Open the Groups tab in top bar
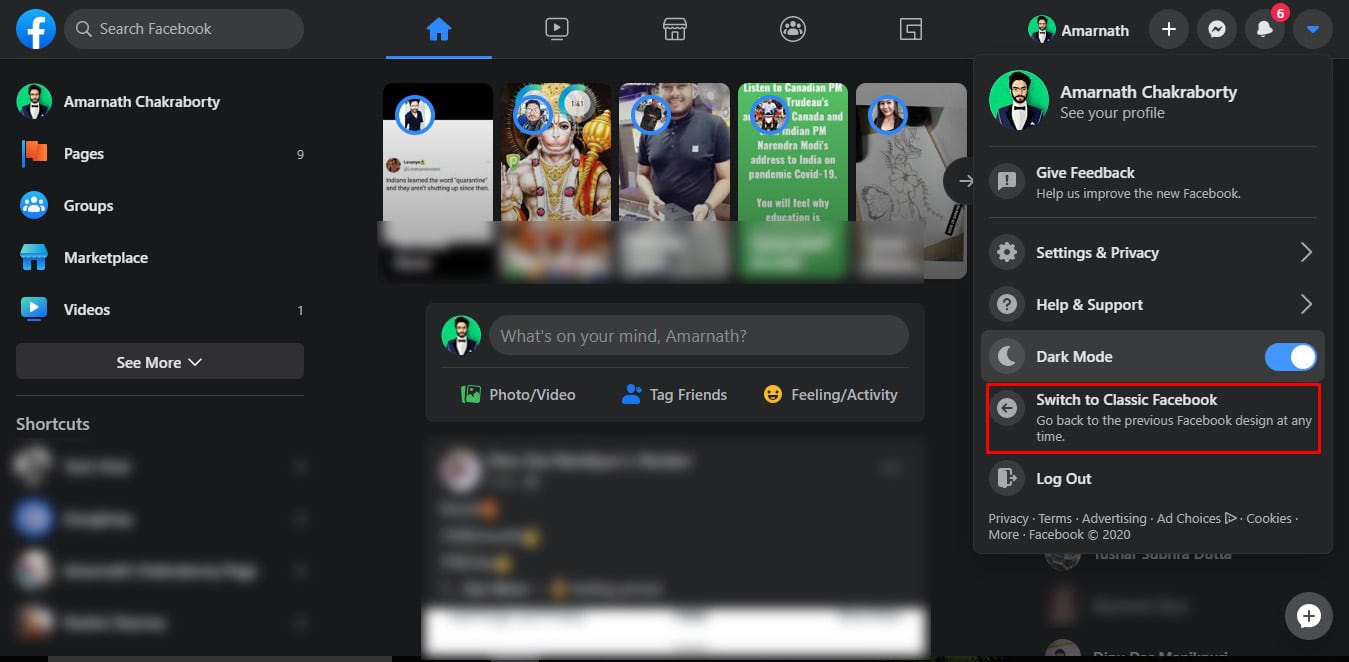 (793, 30)
